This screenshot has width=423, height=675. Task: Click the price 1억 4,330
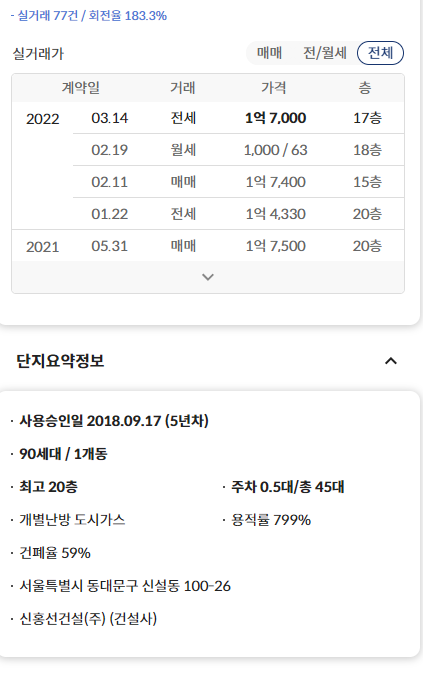click(x=275, y=214)
